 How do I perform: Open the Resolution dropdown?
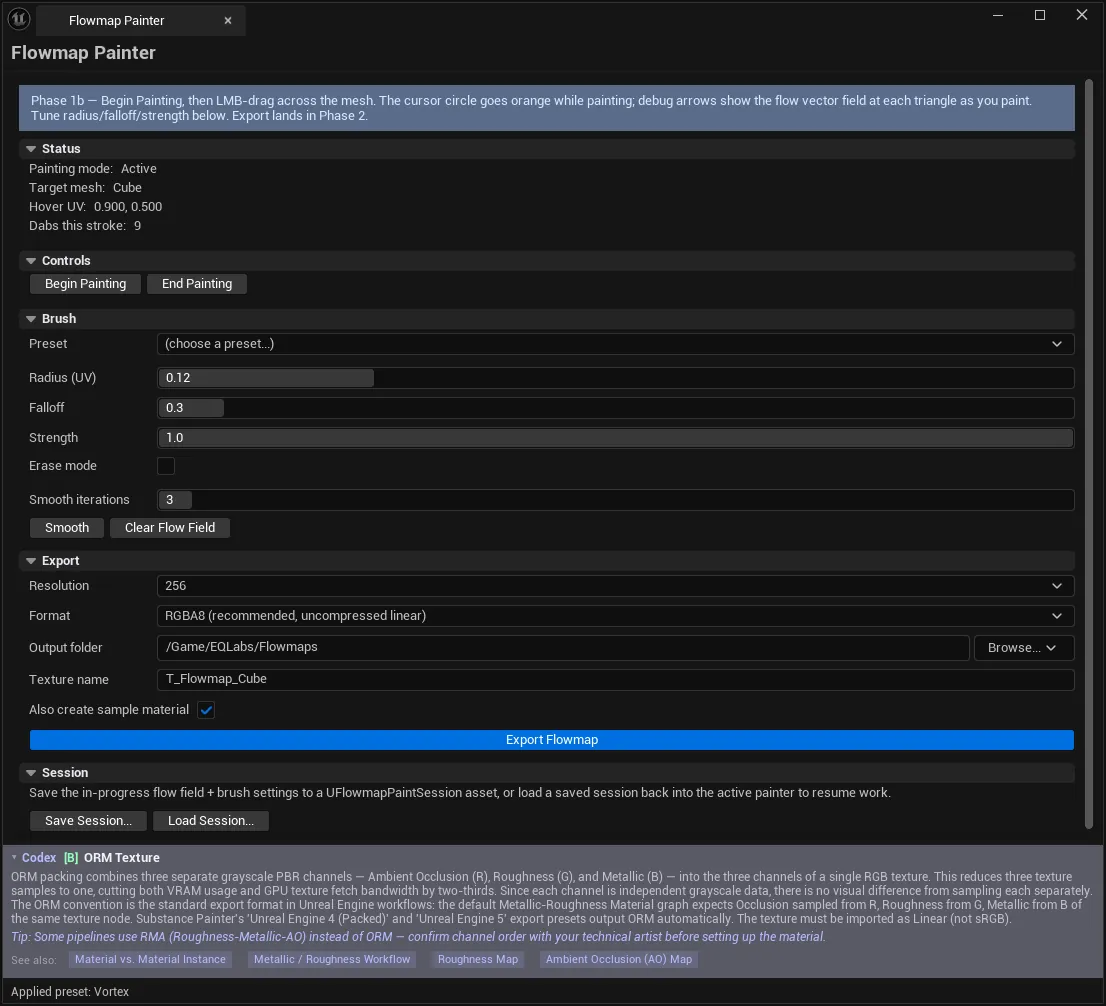click(x=615, y=586)
